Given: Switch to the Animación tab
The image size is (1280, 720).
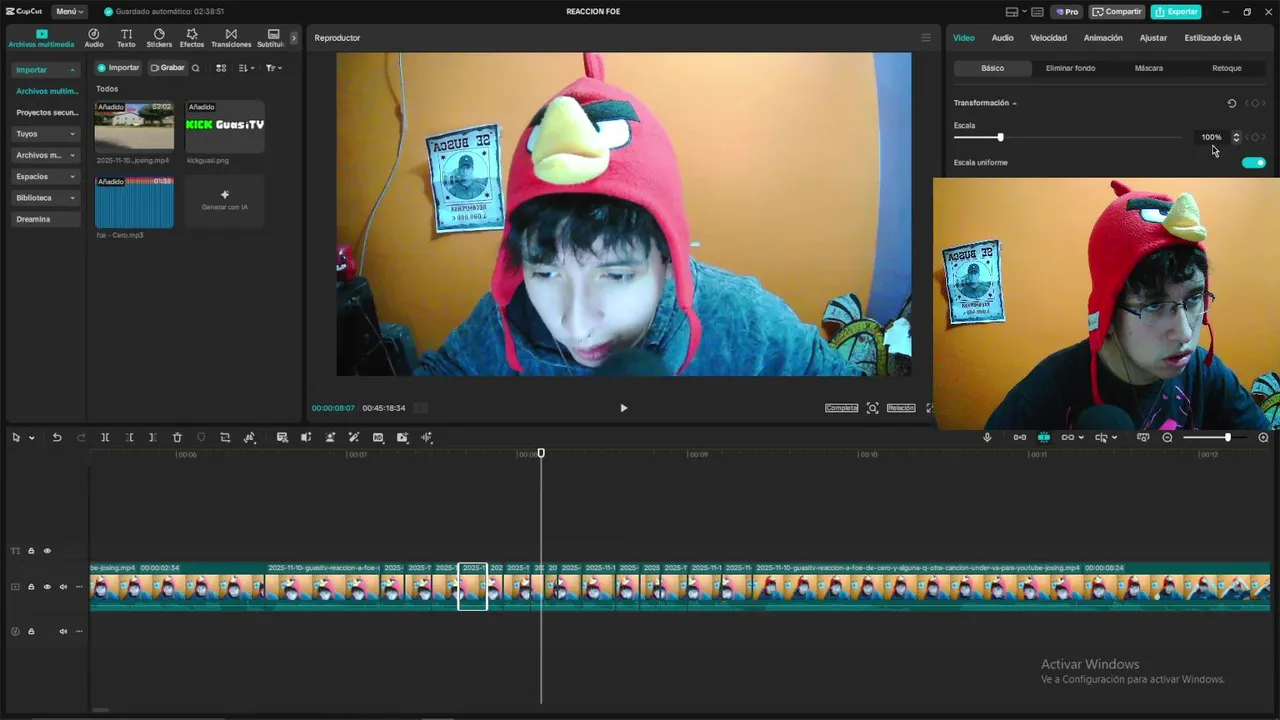Looking at the screenshot, I should pos(1103,38).
